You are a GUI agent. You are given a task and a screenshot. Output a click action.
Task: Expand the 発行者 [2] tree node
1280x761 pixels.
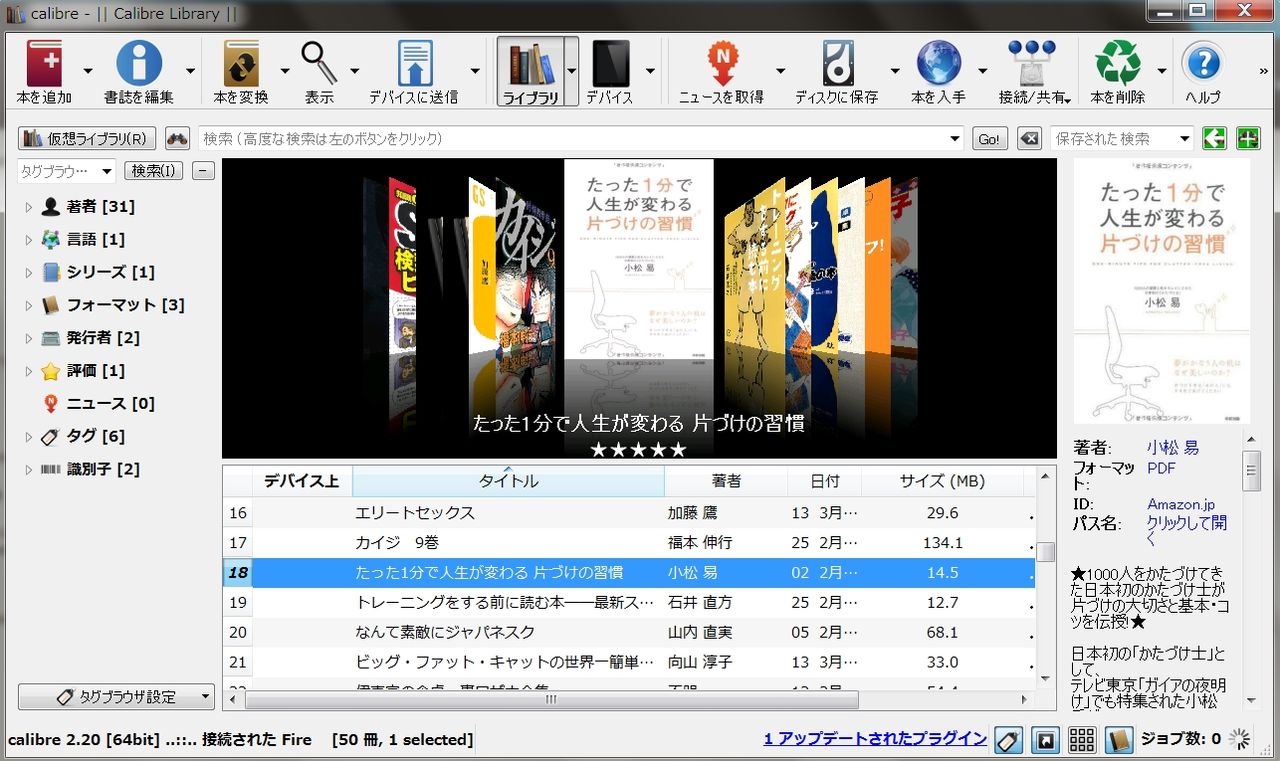click(x=29, y=338)
